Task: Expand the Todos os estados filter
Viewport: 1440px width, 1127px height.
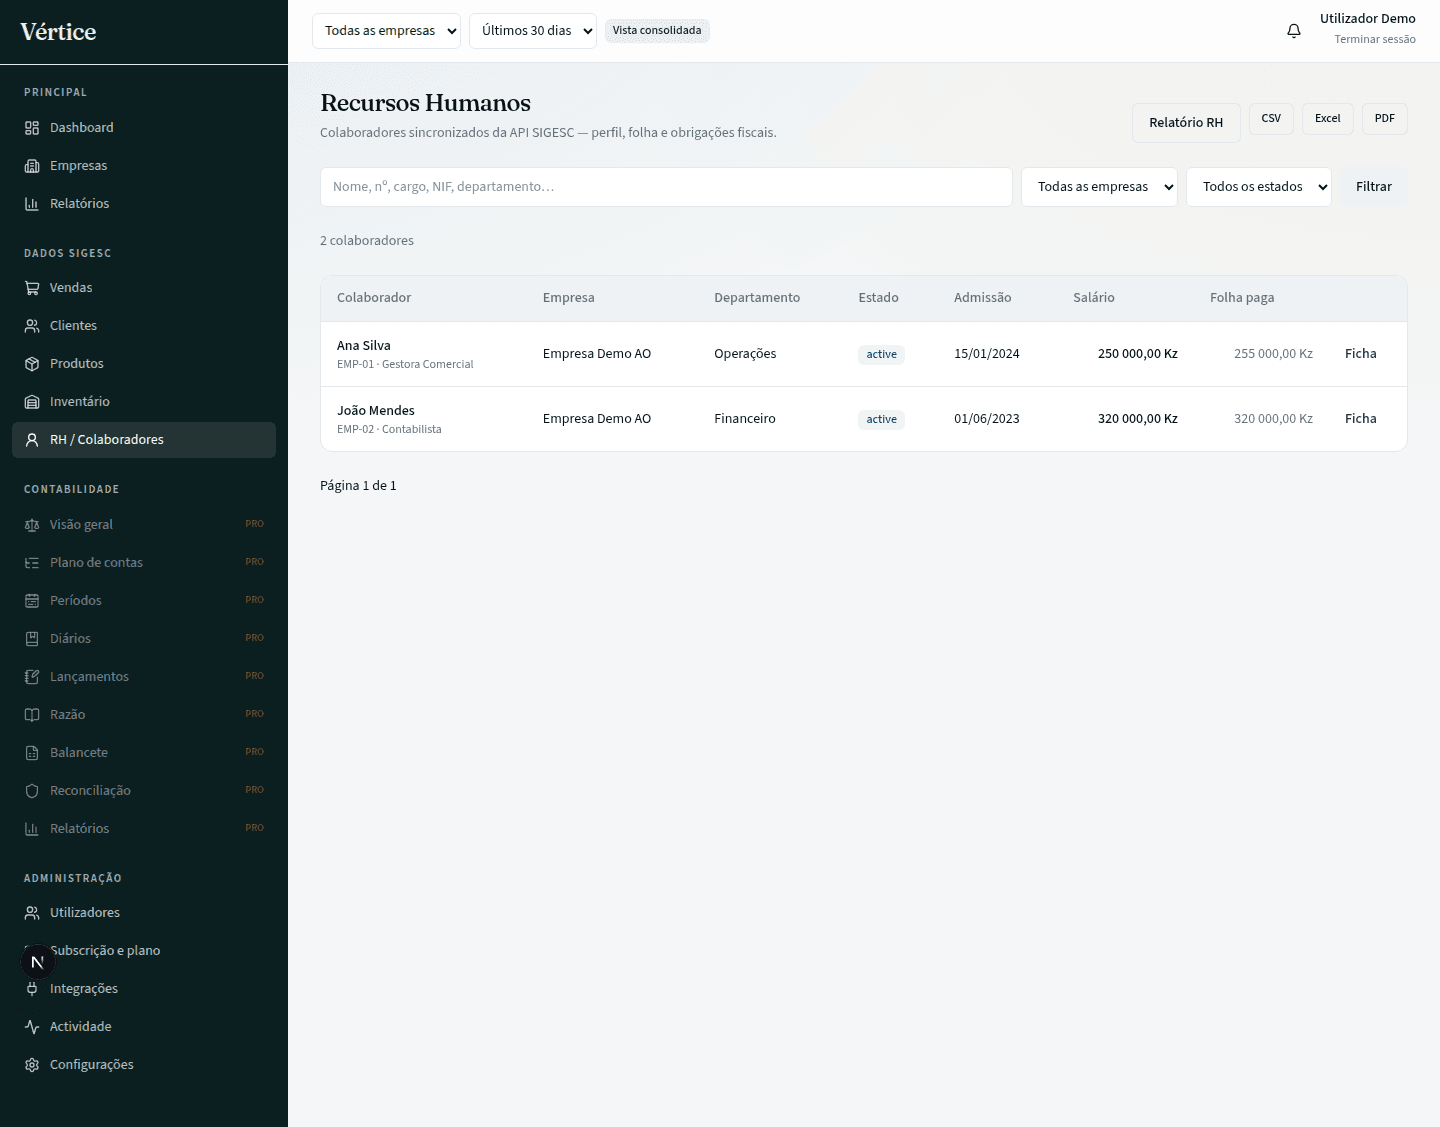Action: pyautogui.click(x=1258, y=187)
